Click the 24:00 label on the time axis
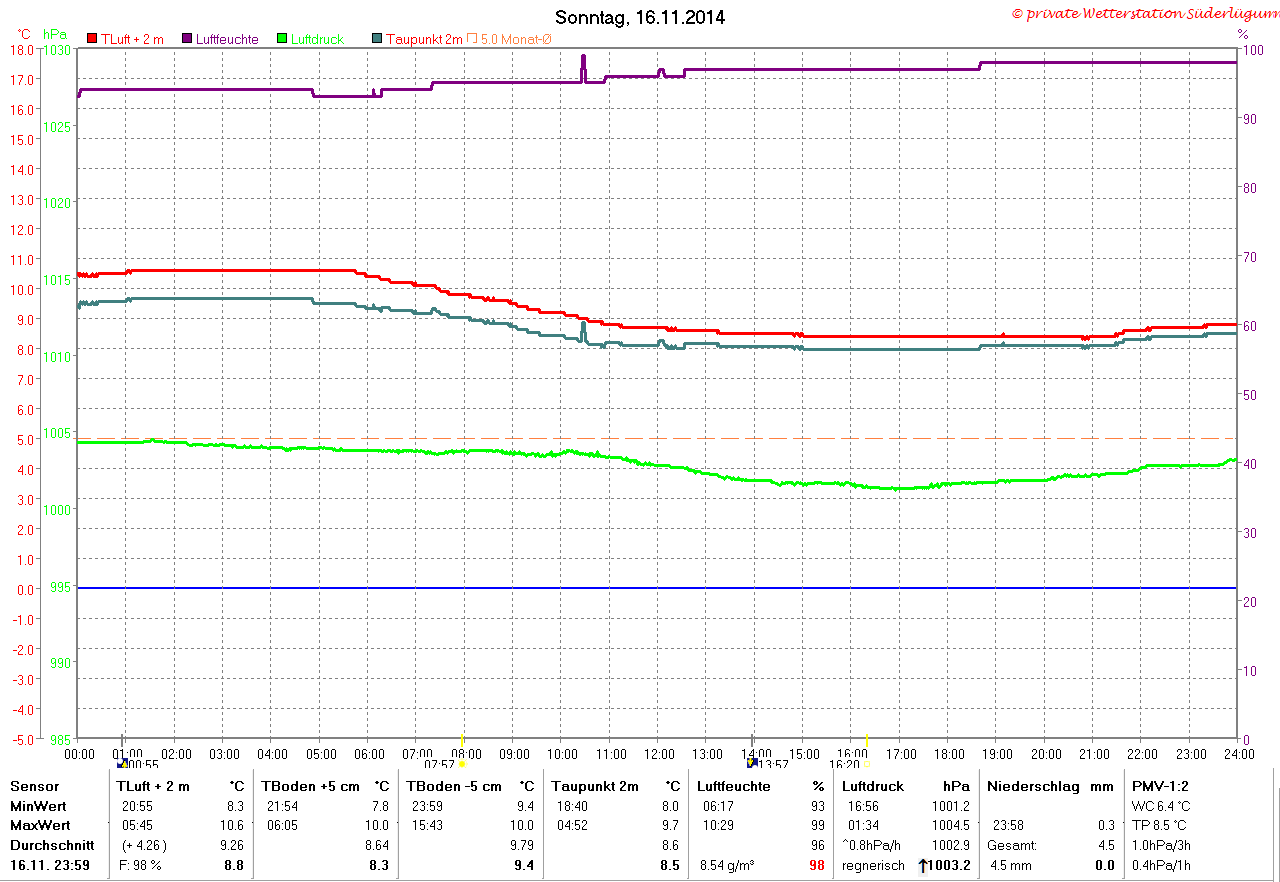The height and width of the screenshot is (882, 1280). pyautogui.click(x=1237, y=754)
